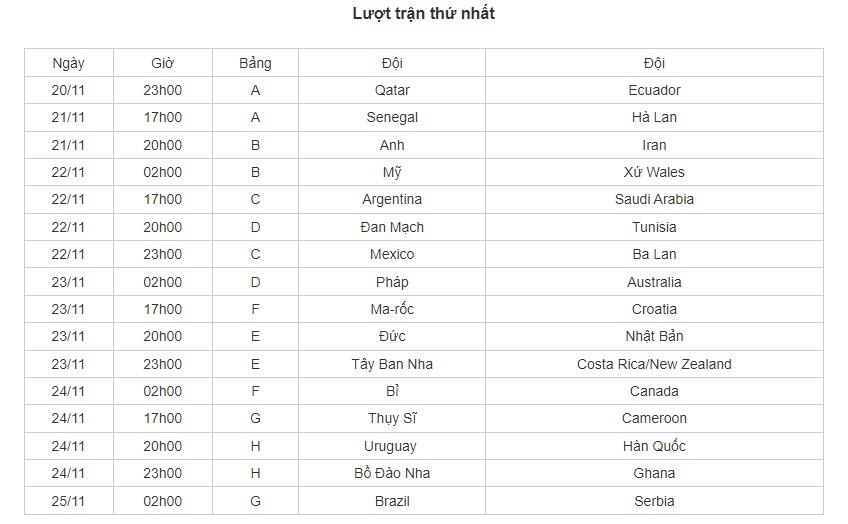The image size is (848, 524).
Task: Click the Qatar team cell
Action: pos(392,90)
